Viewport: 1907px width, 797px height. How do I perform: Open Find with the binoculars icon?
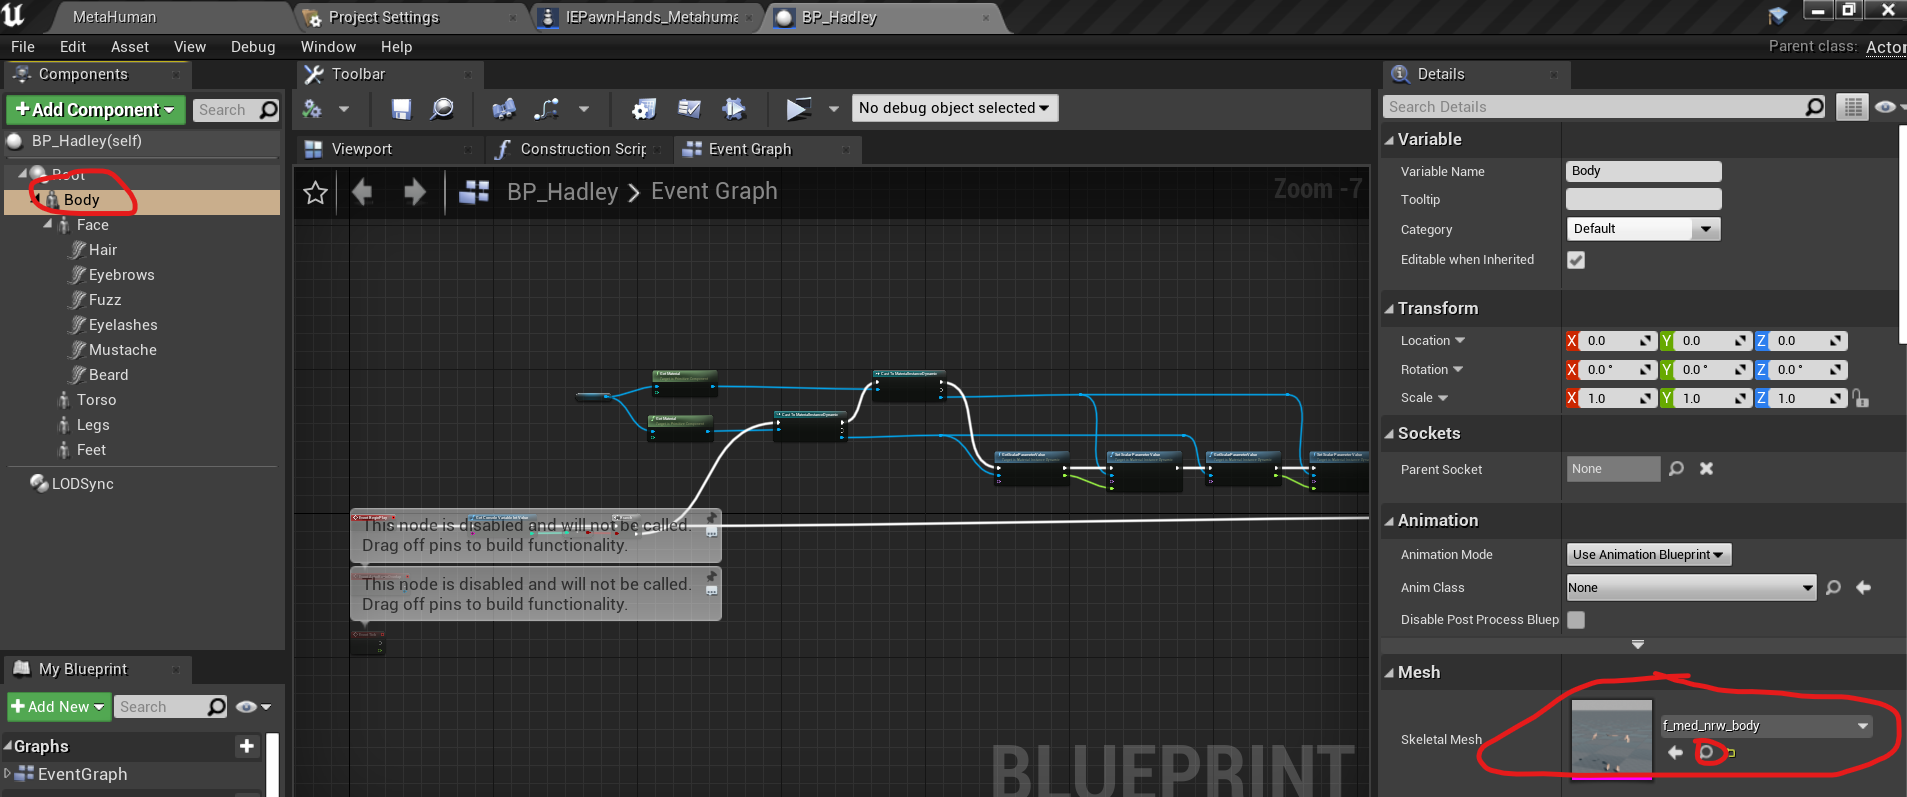504,109
